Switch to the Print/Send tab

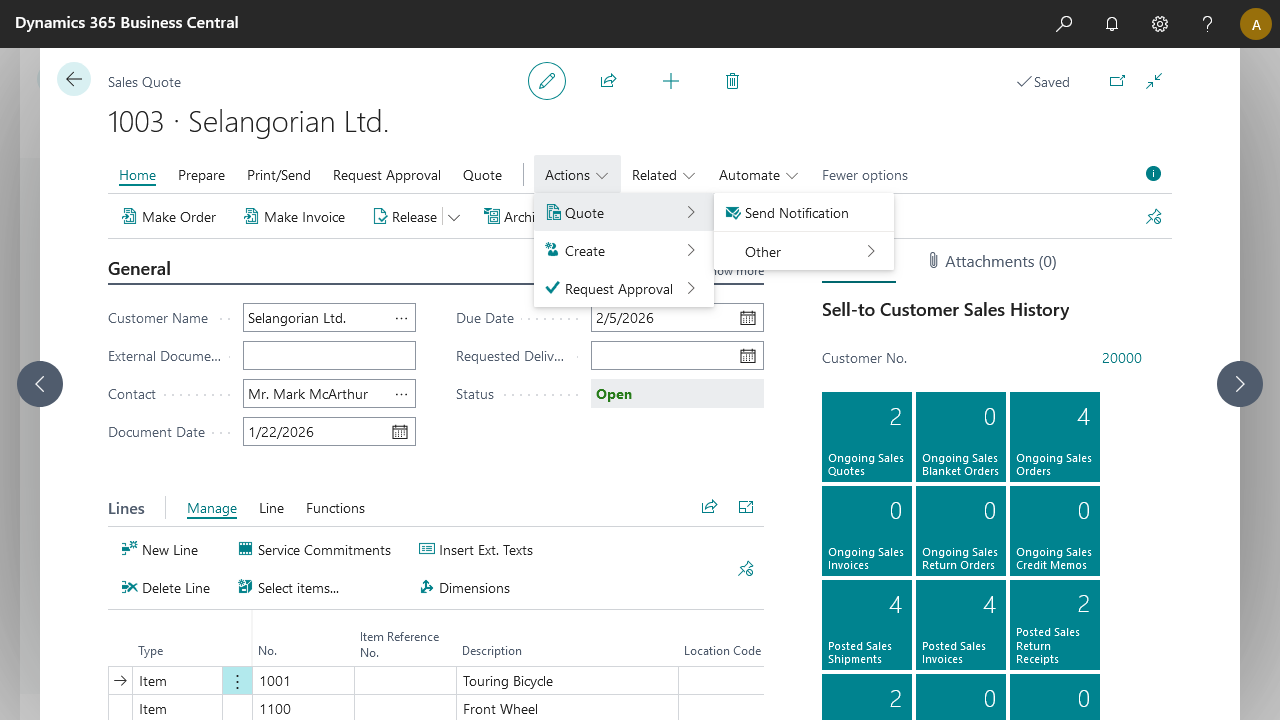pos(279,175)
